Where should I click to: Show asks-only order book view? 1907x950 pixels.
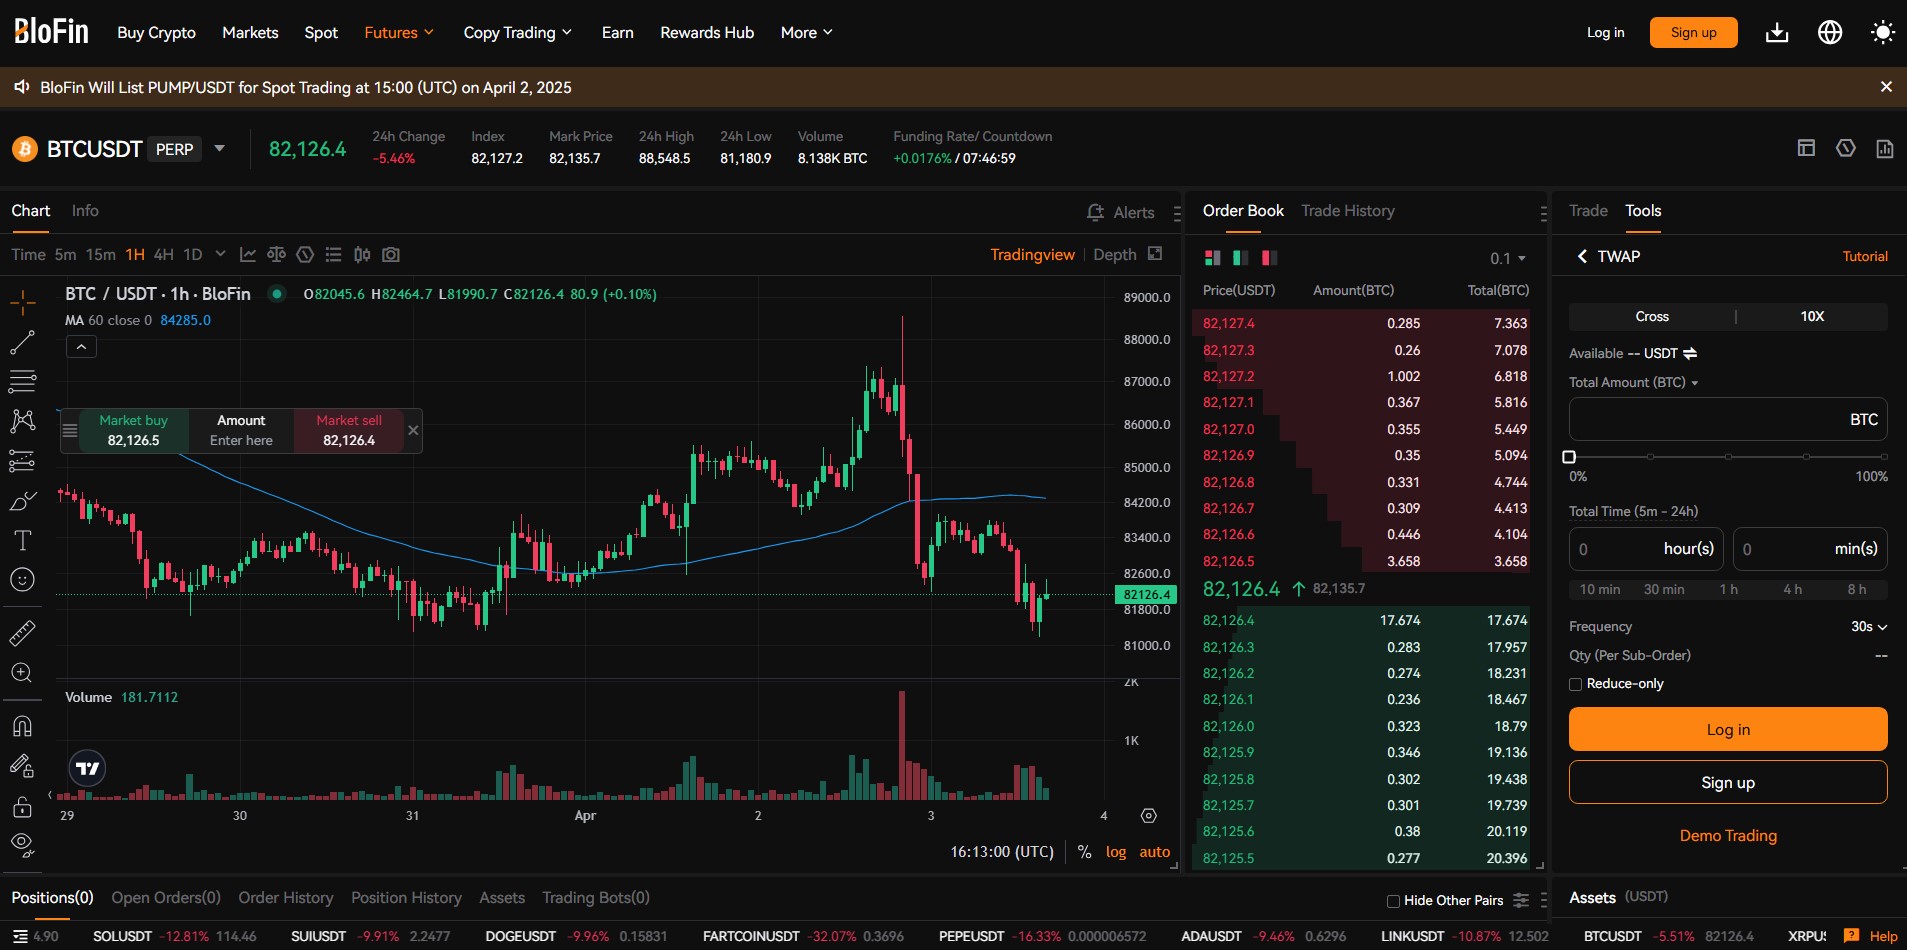tap(1269, 258)
